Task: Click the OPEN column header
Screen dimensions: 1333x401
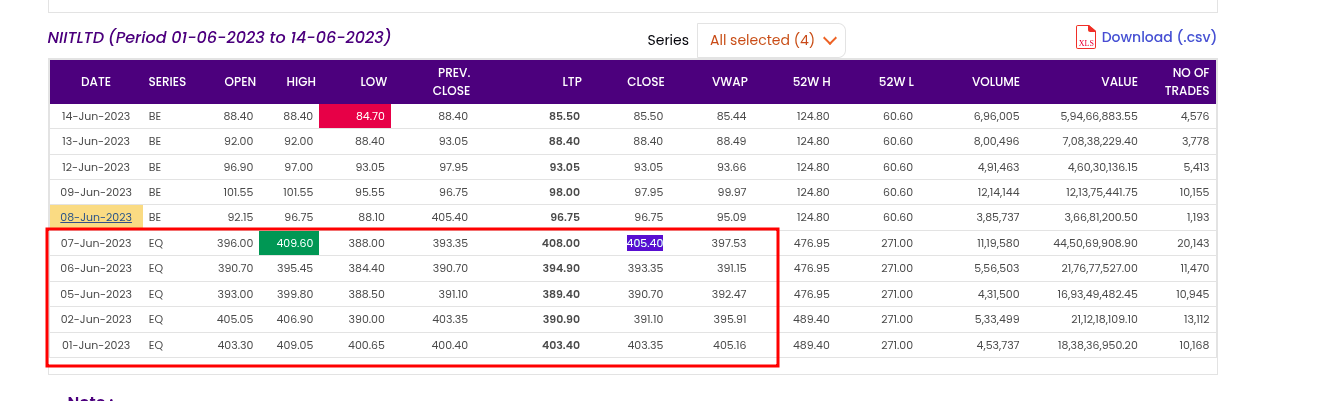Action: click(240, 82)
